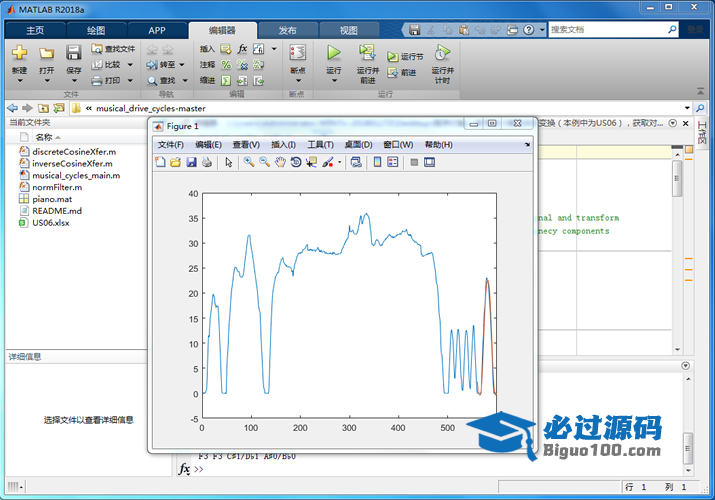Open the address bar path dropdown arrow
This screenshot has height=500, width=715.
tap(687, 108)
